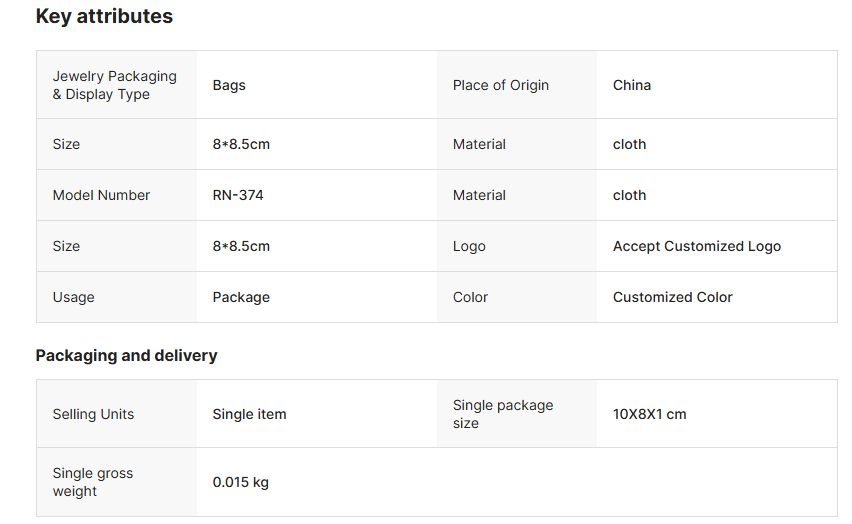Select the Single item value
This screenshot has height=524, width=852.
coord(249,415)
